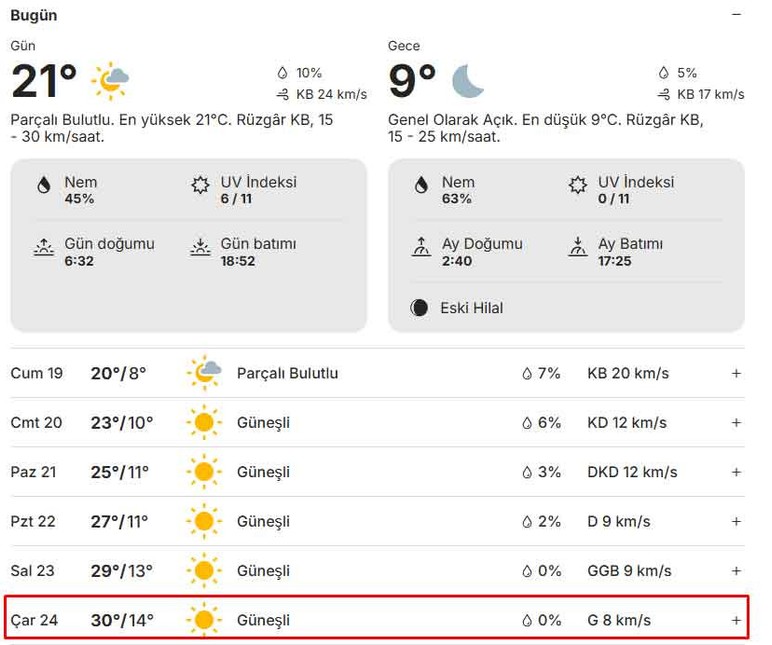Select the Çar 24 day label
Image resolution: width=772 pixels, height=645 pixels.
pyautogui.click(x=34, y=620)
